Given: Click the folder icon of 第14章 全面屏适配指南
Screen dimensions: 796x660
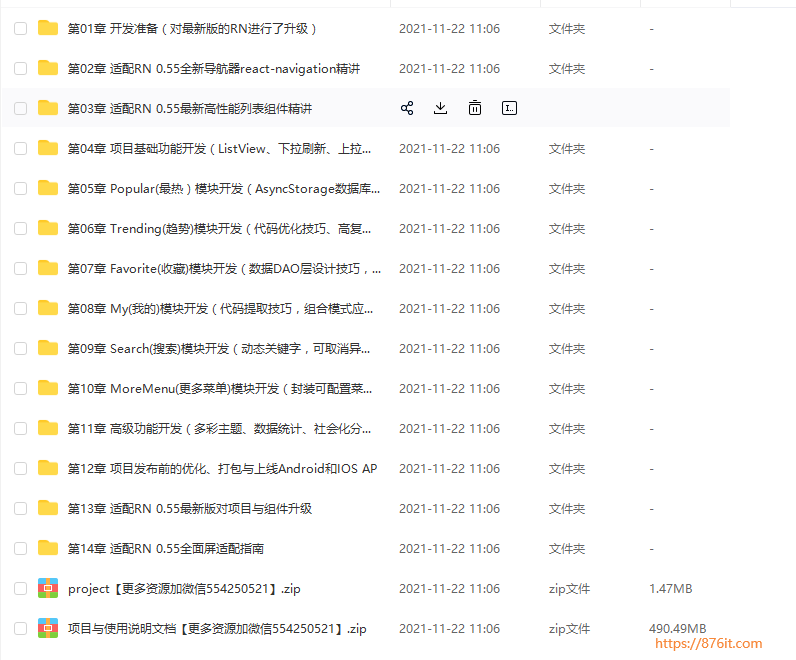Looking at the screenshot, I should 48,548.
